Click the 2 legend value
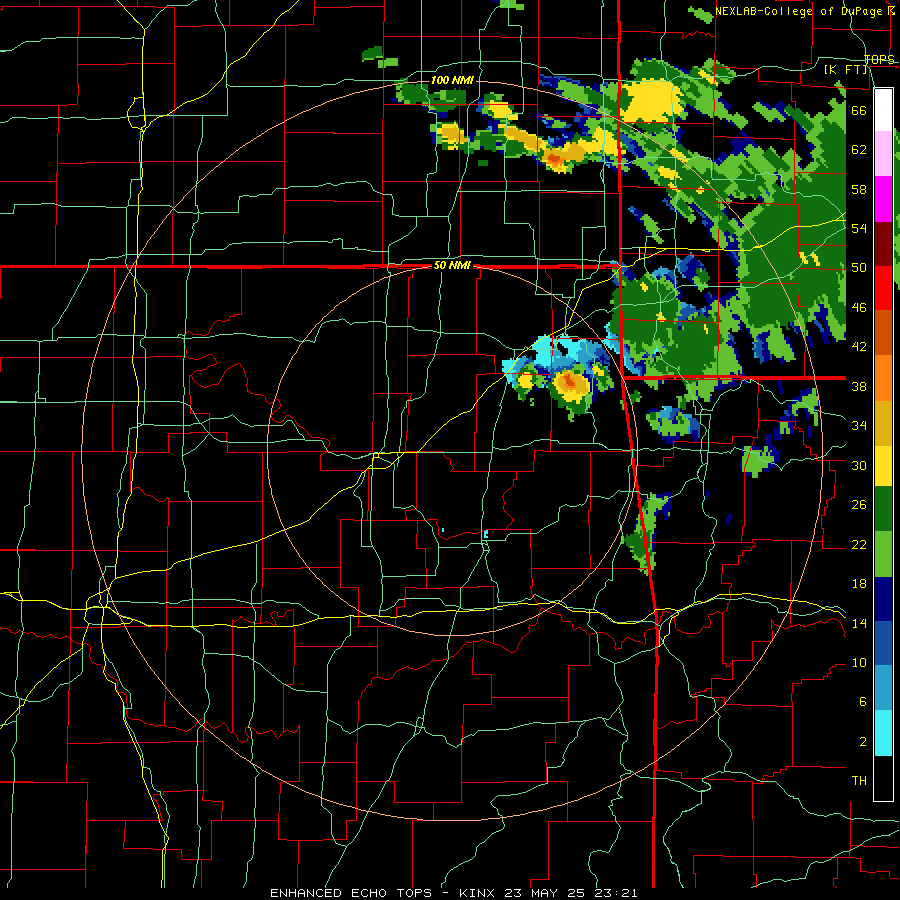Image resolution: width=900 pixels, height=900 pixels. pyautogui.click(x=862, y=741)
